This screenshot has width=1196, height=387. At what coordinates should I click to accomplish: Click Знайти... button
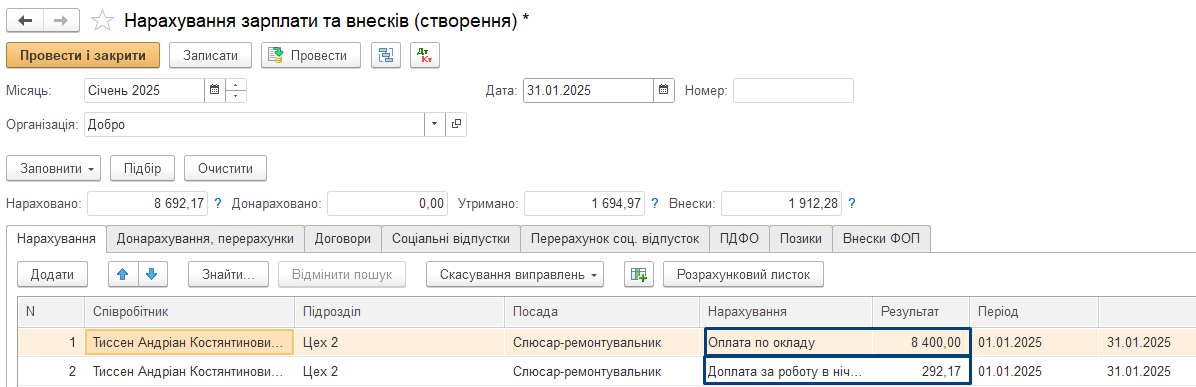click(x=229, y=274)
